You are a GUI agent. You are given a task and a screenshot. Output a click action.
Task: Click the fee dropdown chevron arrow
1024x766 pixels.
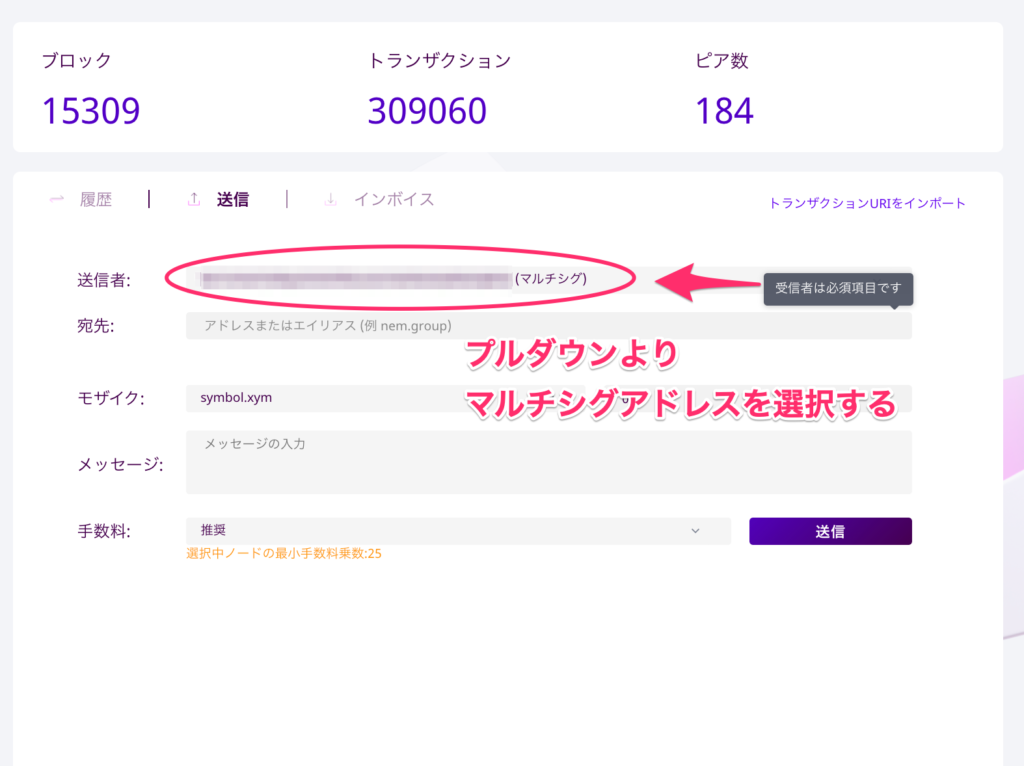[x=696, y=531]
